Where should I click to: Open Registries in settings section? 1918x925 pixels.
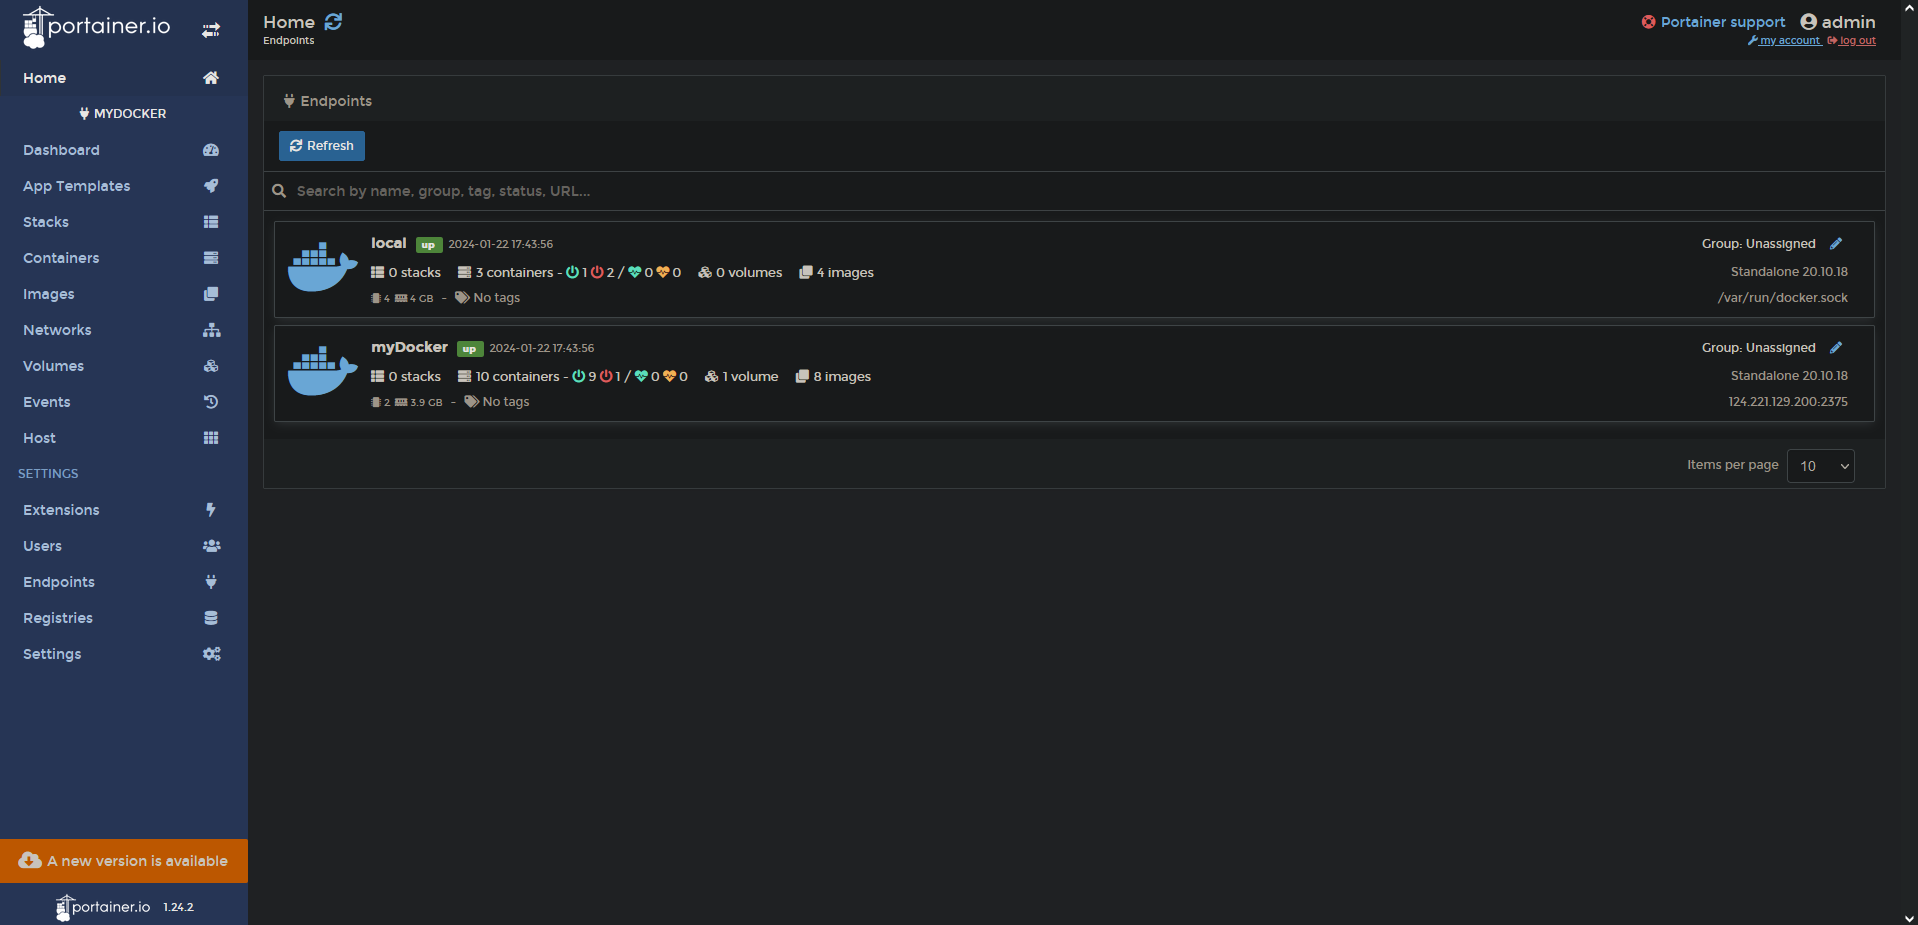(x=124, y=618)
